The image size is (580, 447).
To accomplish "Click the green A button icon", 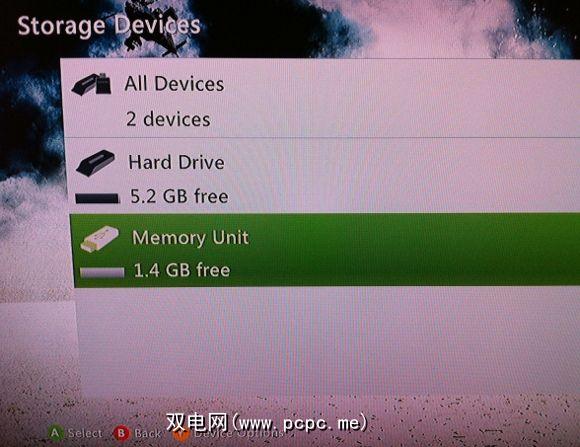I will tap(55, 433).
